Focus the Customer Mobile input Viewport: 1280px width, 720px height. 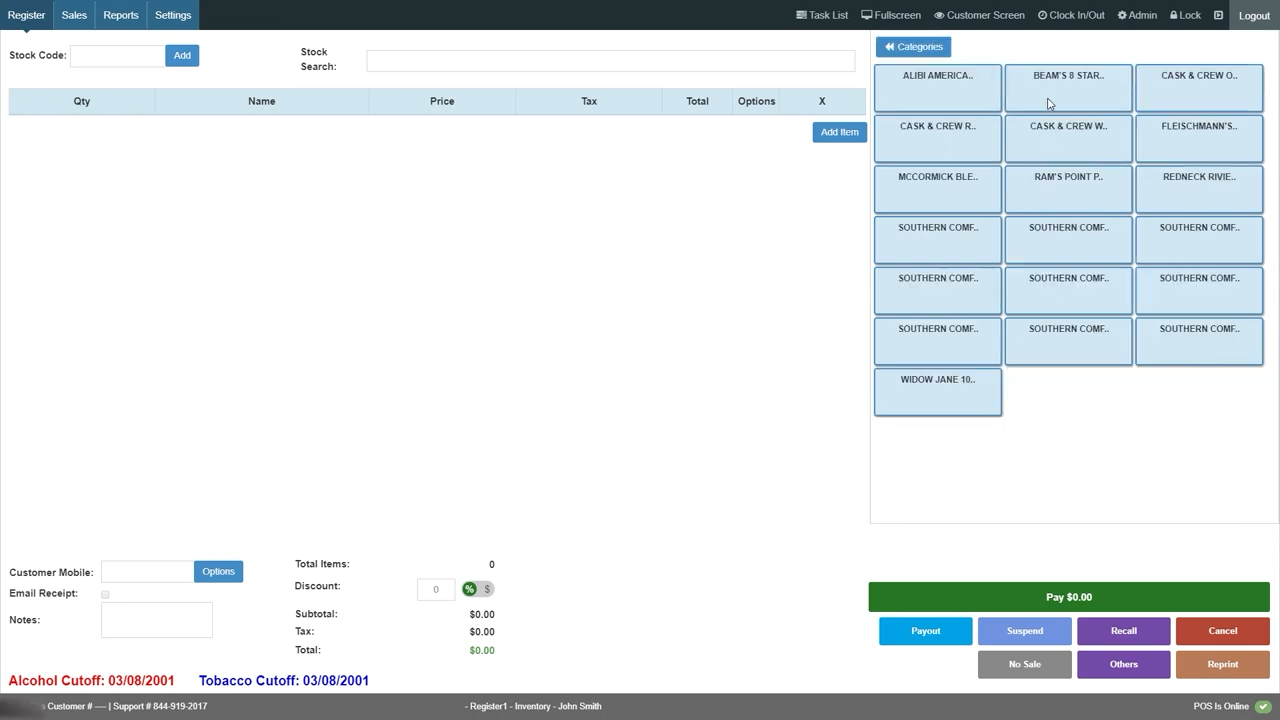[147, 572]
